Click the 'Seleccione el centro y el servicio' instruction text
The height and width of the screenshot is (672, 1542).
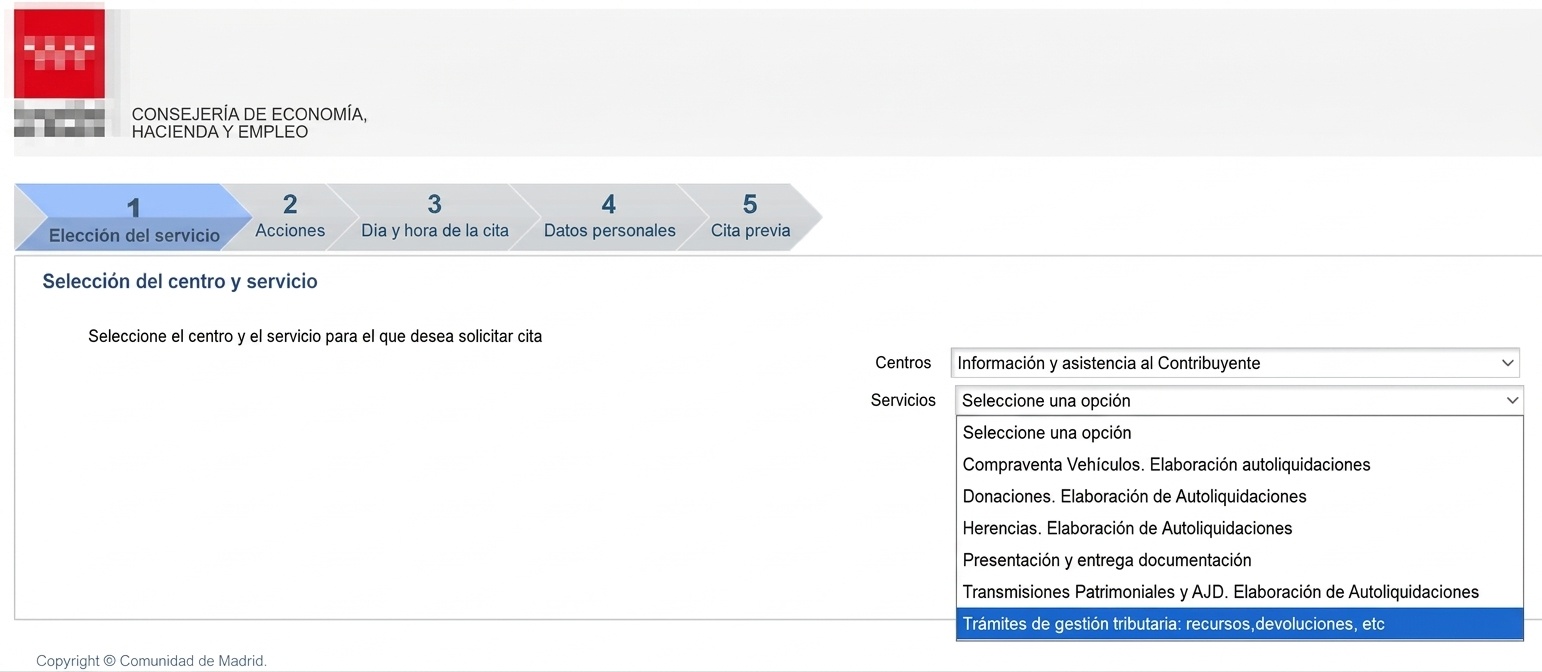click(315, 336)
